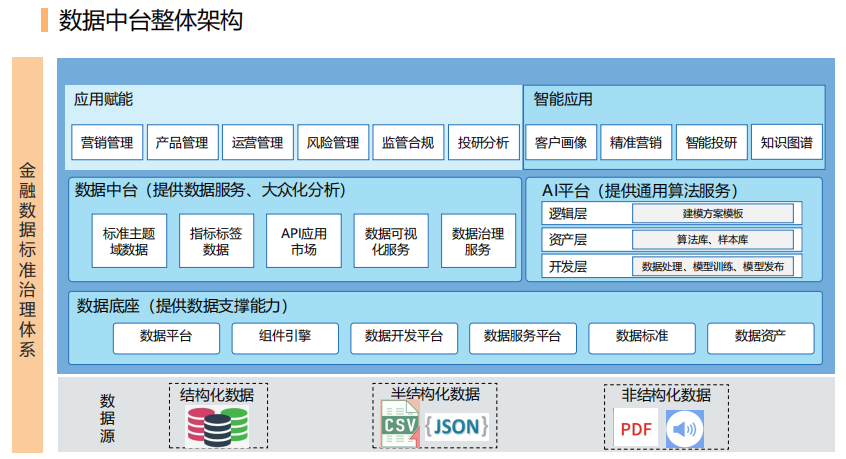Open the 数据标准 box
Viewport: 846px width, 459px height.
642,338
